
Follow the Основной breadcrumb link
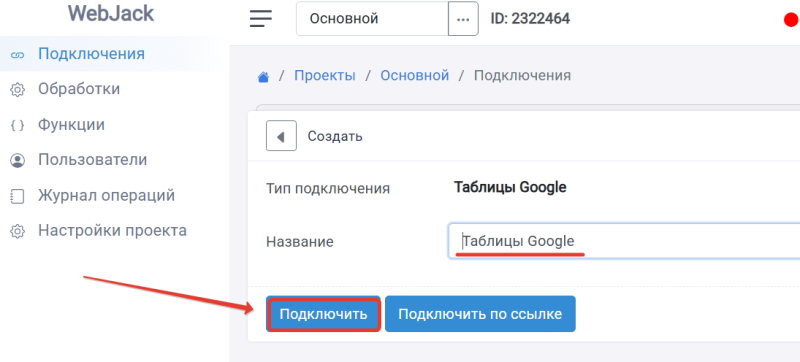[415, 75]
